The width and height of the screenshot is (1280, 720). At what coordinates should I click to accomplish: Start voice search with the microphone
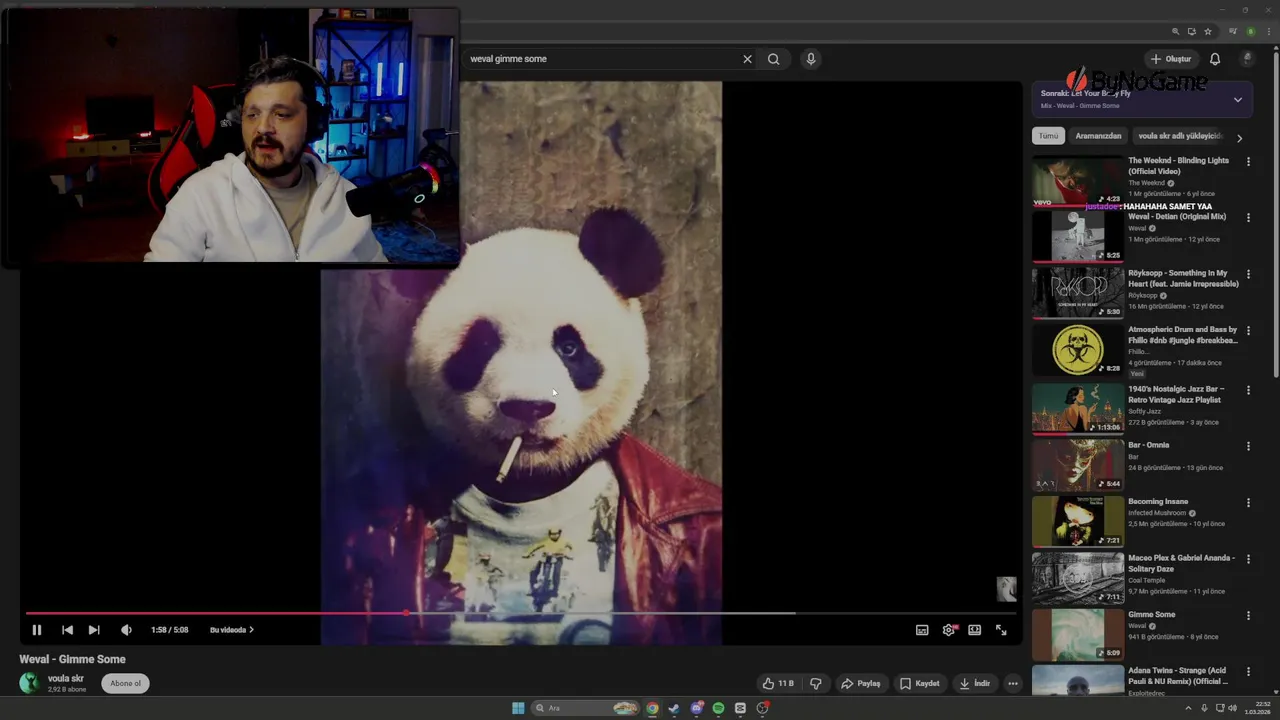click(811, 59)
